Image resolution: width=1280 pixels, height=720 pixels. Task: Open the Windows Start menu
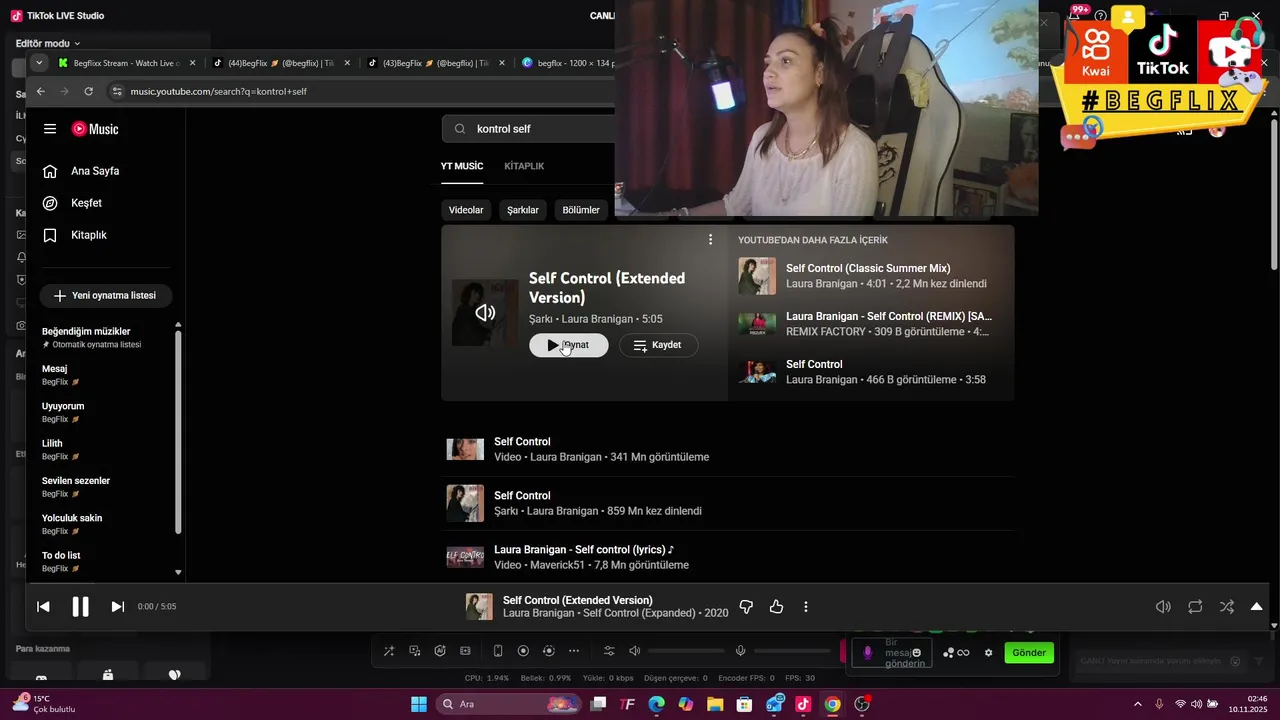point(419,704)
